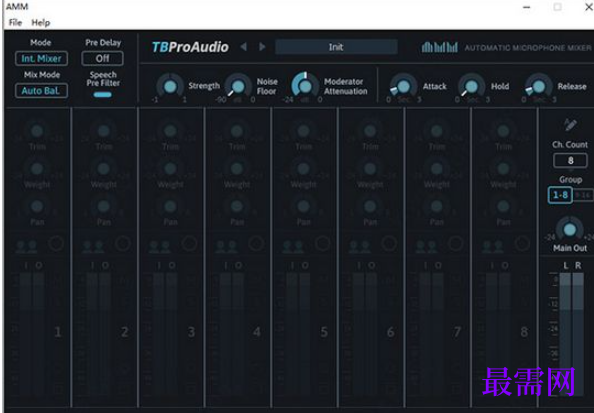This screenshot has width=594, height=413.
Task: Click channel 8 Trim knob
Action: pyautogui.click(x=503, y=131)
